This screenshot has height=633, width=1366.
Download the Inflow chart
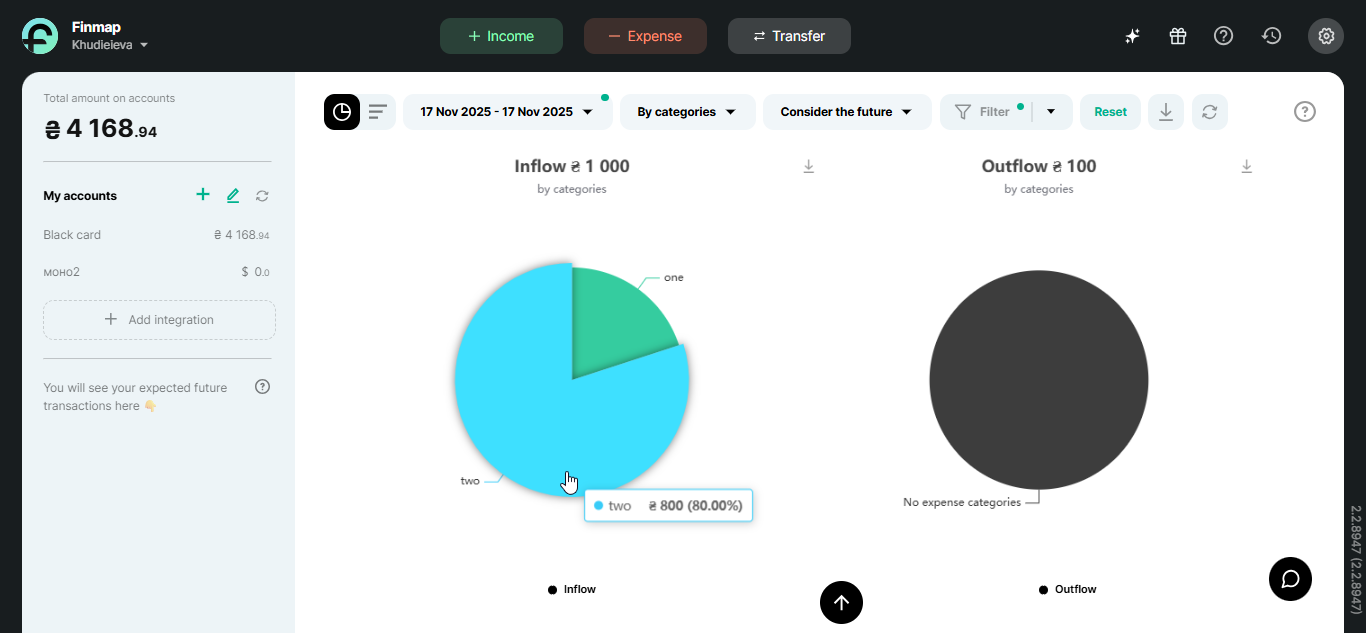[x=809, y=167]
